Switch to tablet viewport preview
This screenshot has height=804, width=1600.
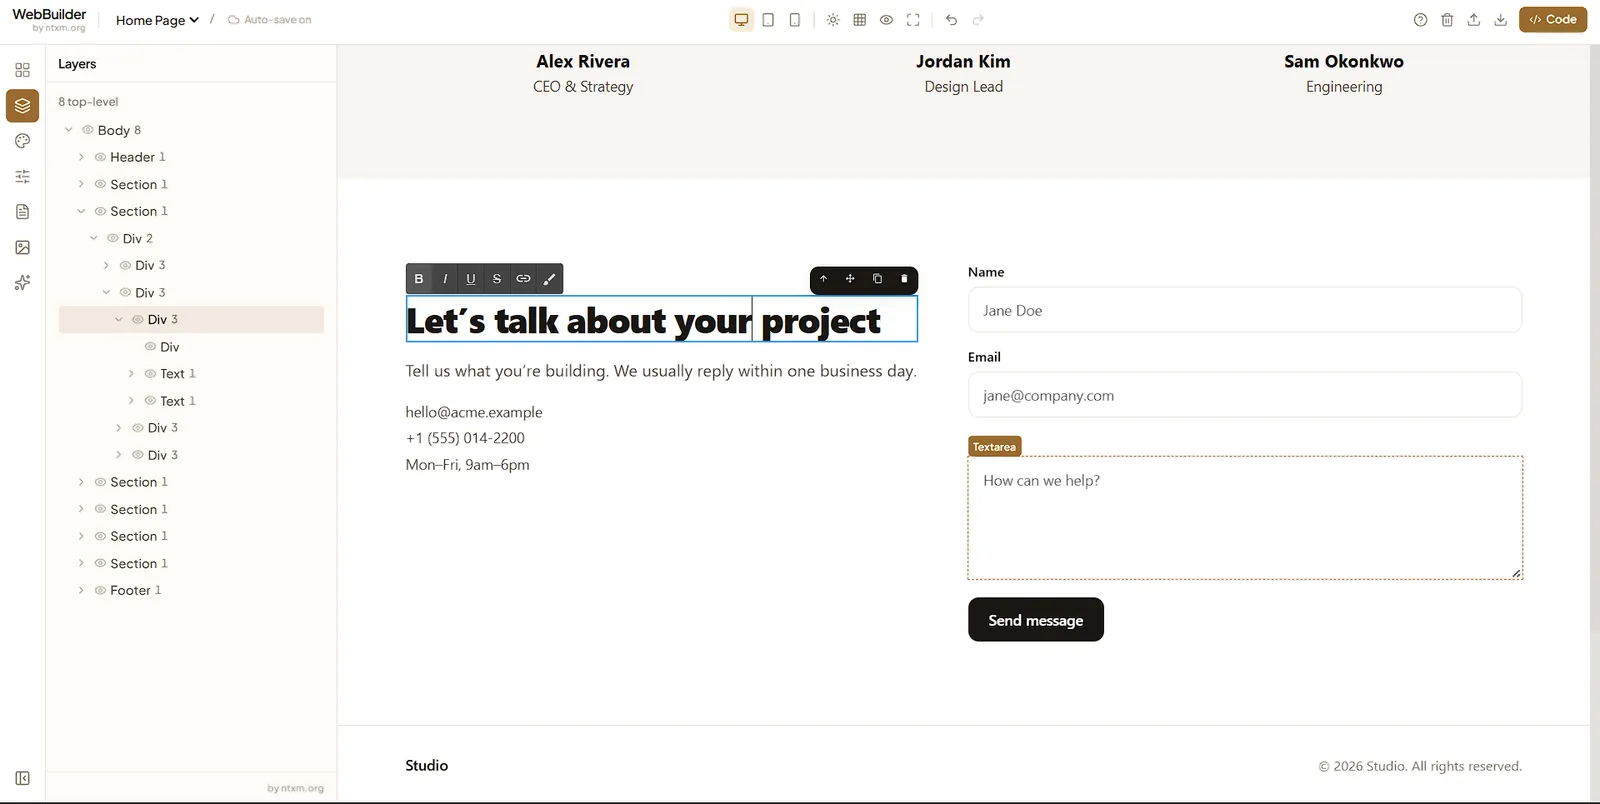768,20
